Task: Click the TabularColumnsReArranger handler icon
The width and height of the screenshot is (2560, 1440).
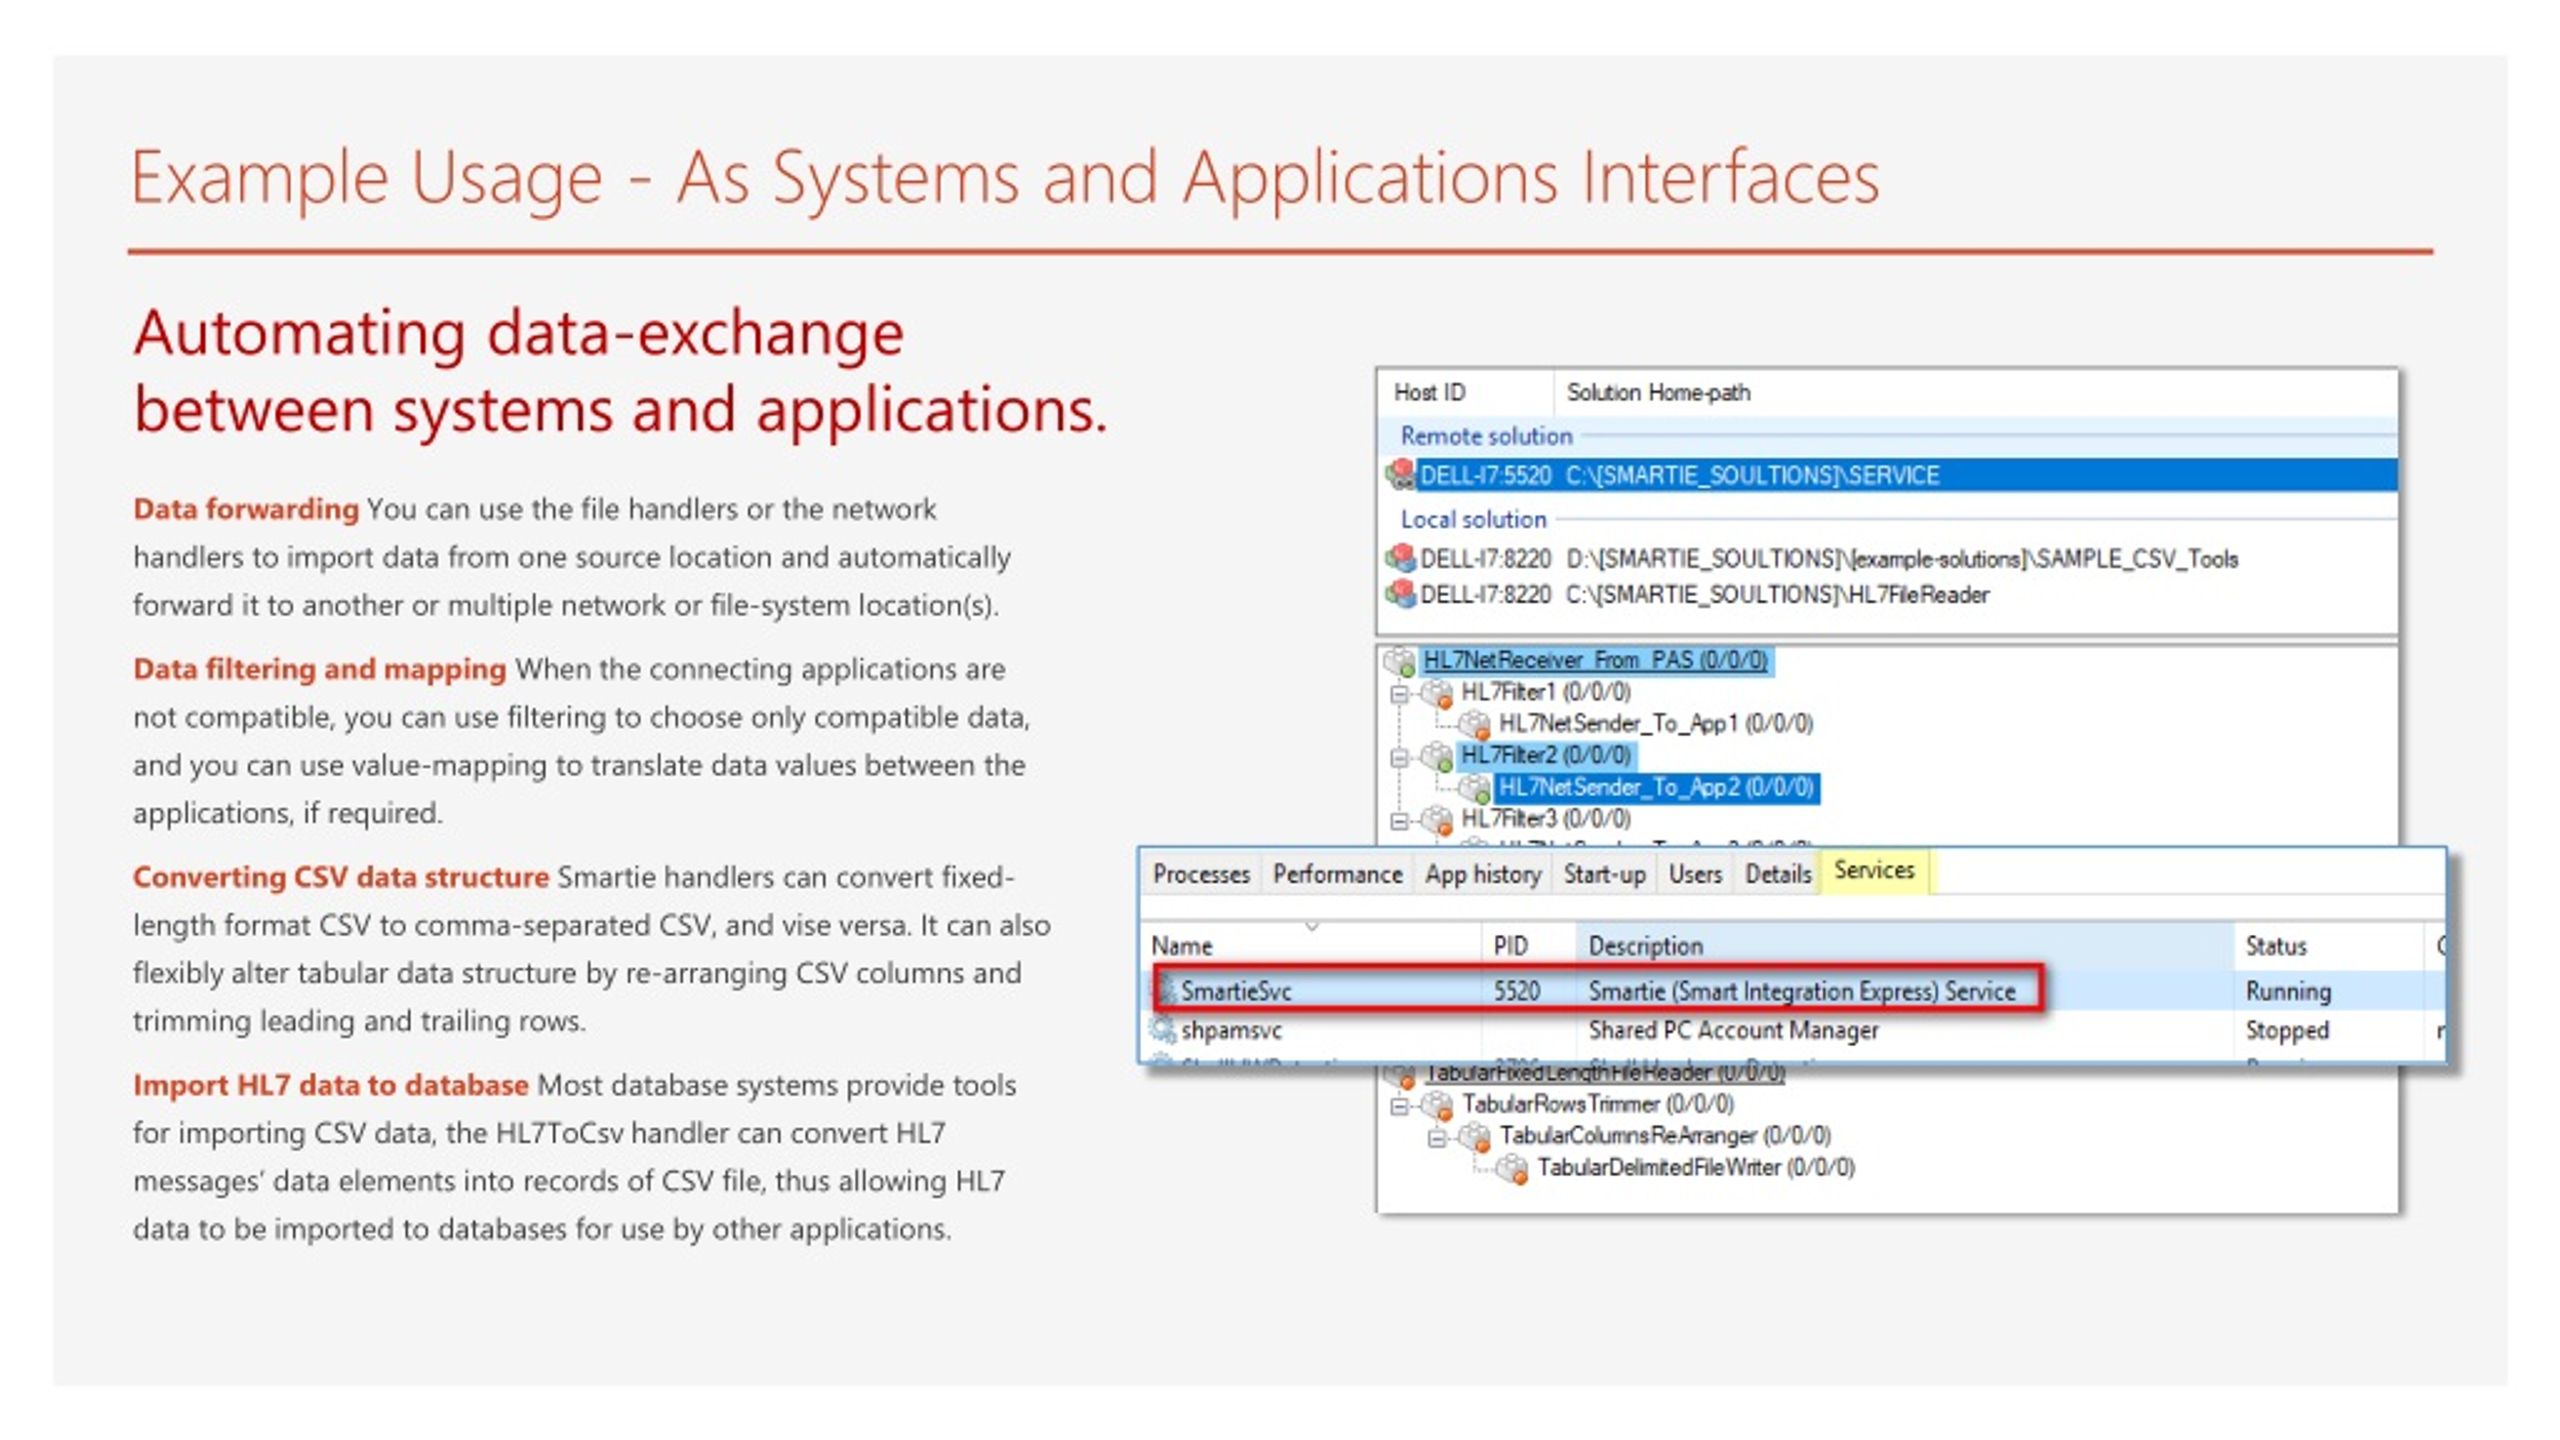Action: (x=1474, y=1136)
